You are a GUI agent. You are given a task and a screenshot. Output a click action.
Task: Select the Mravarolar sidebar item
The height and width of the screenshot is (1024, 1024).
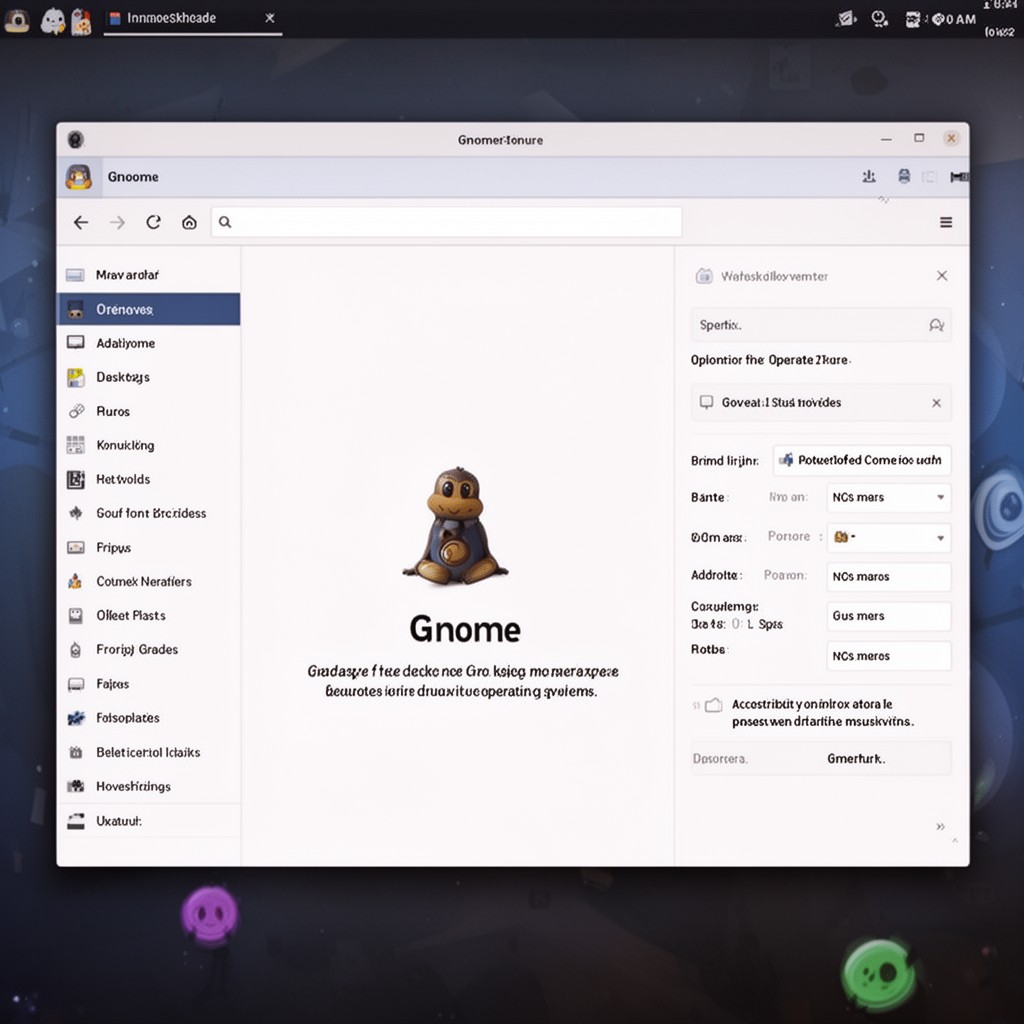[x=149, y=275]
